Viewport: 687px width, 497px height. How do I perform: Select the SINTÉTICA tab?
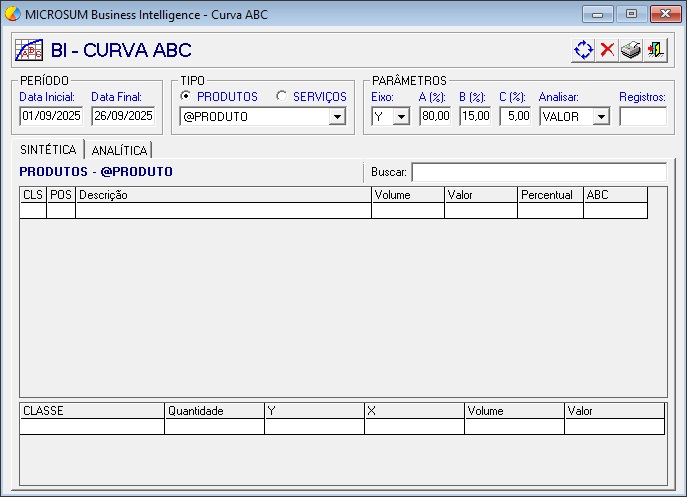pyautogui.click(x=48, y=149)
